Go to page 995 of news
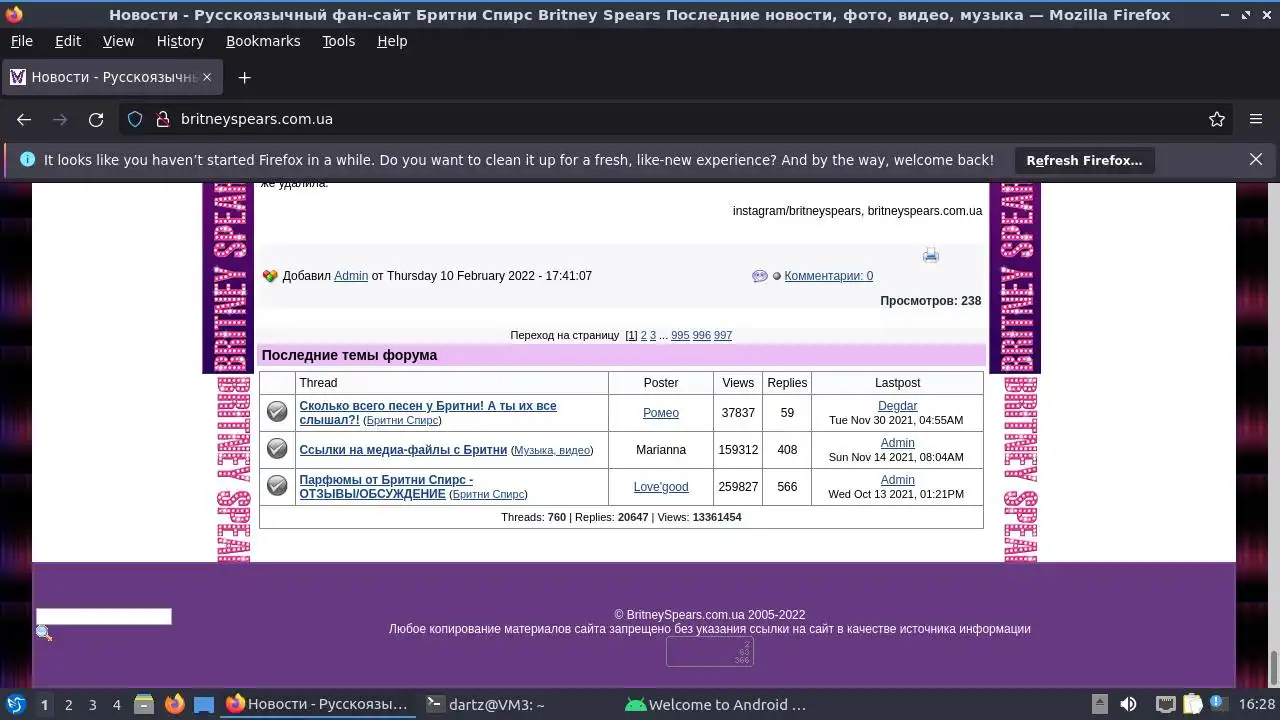 680,336
